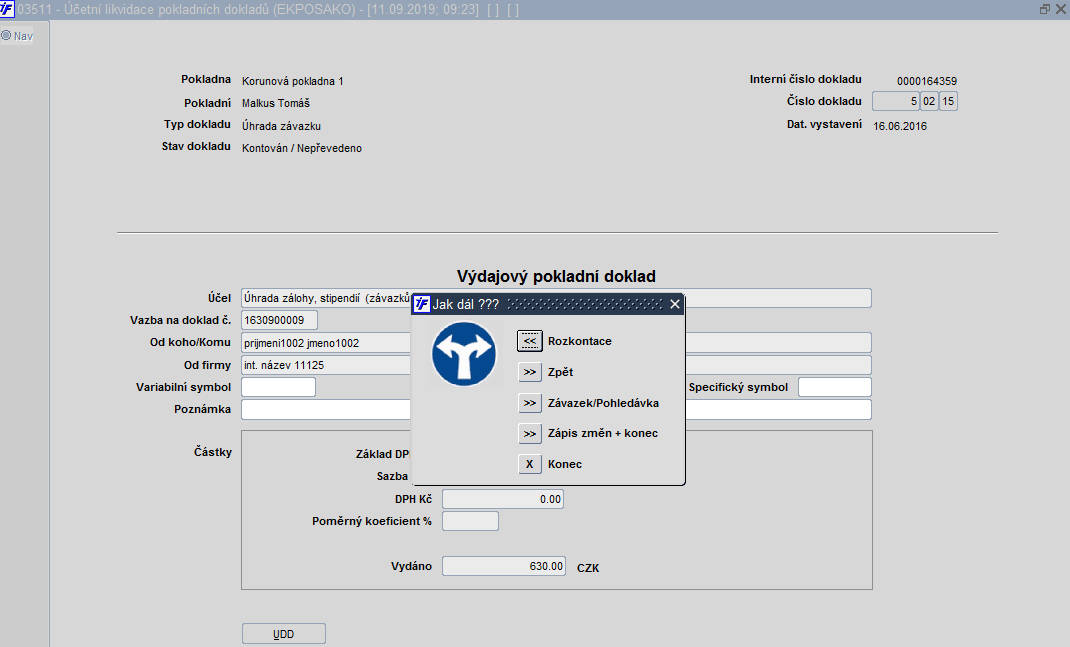Click the application icon in main title bar
This screenshot has width=1070, height=647.
[x=7, y=9]
